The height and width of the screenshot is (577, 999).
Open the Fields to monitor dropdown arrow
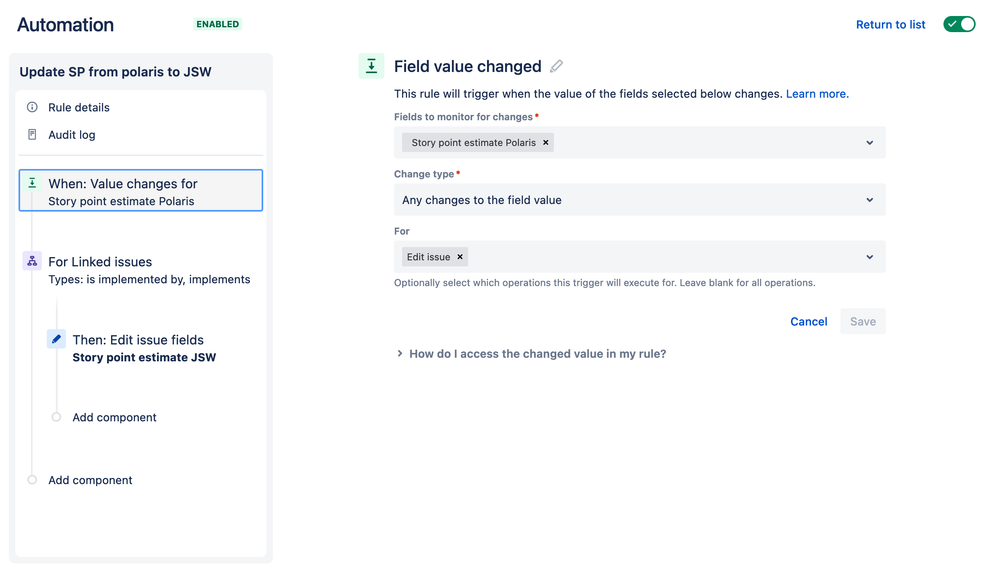point(870,143)
